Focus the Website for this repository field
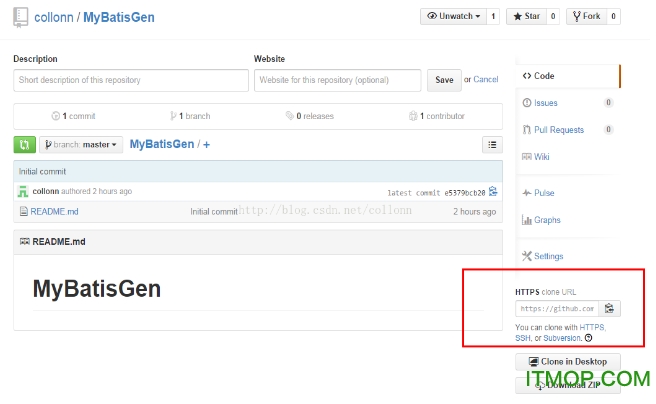Screen dimensions: 656x404 click(x=338, y=80)
